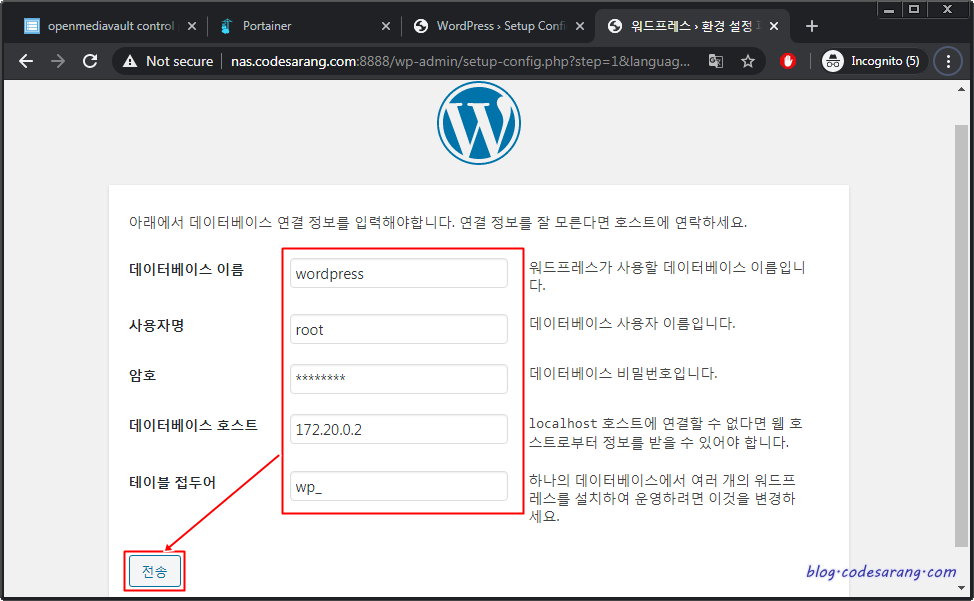974x601 pixels.
Task: Click the red ad blocker extension icon
Action: 788,61
